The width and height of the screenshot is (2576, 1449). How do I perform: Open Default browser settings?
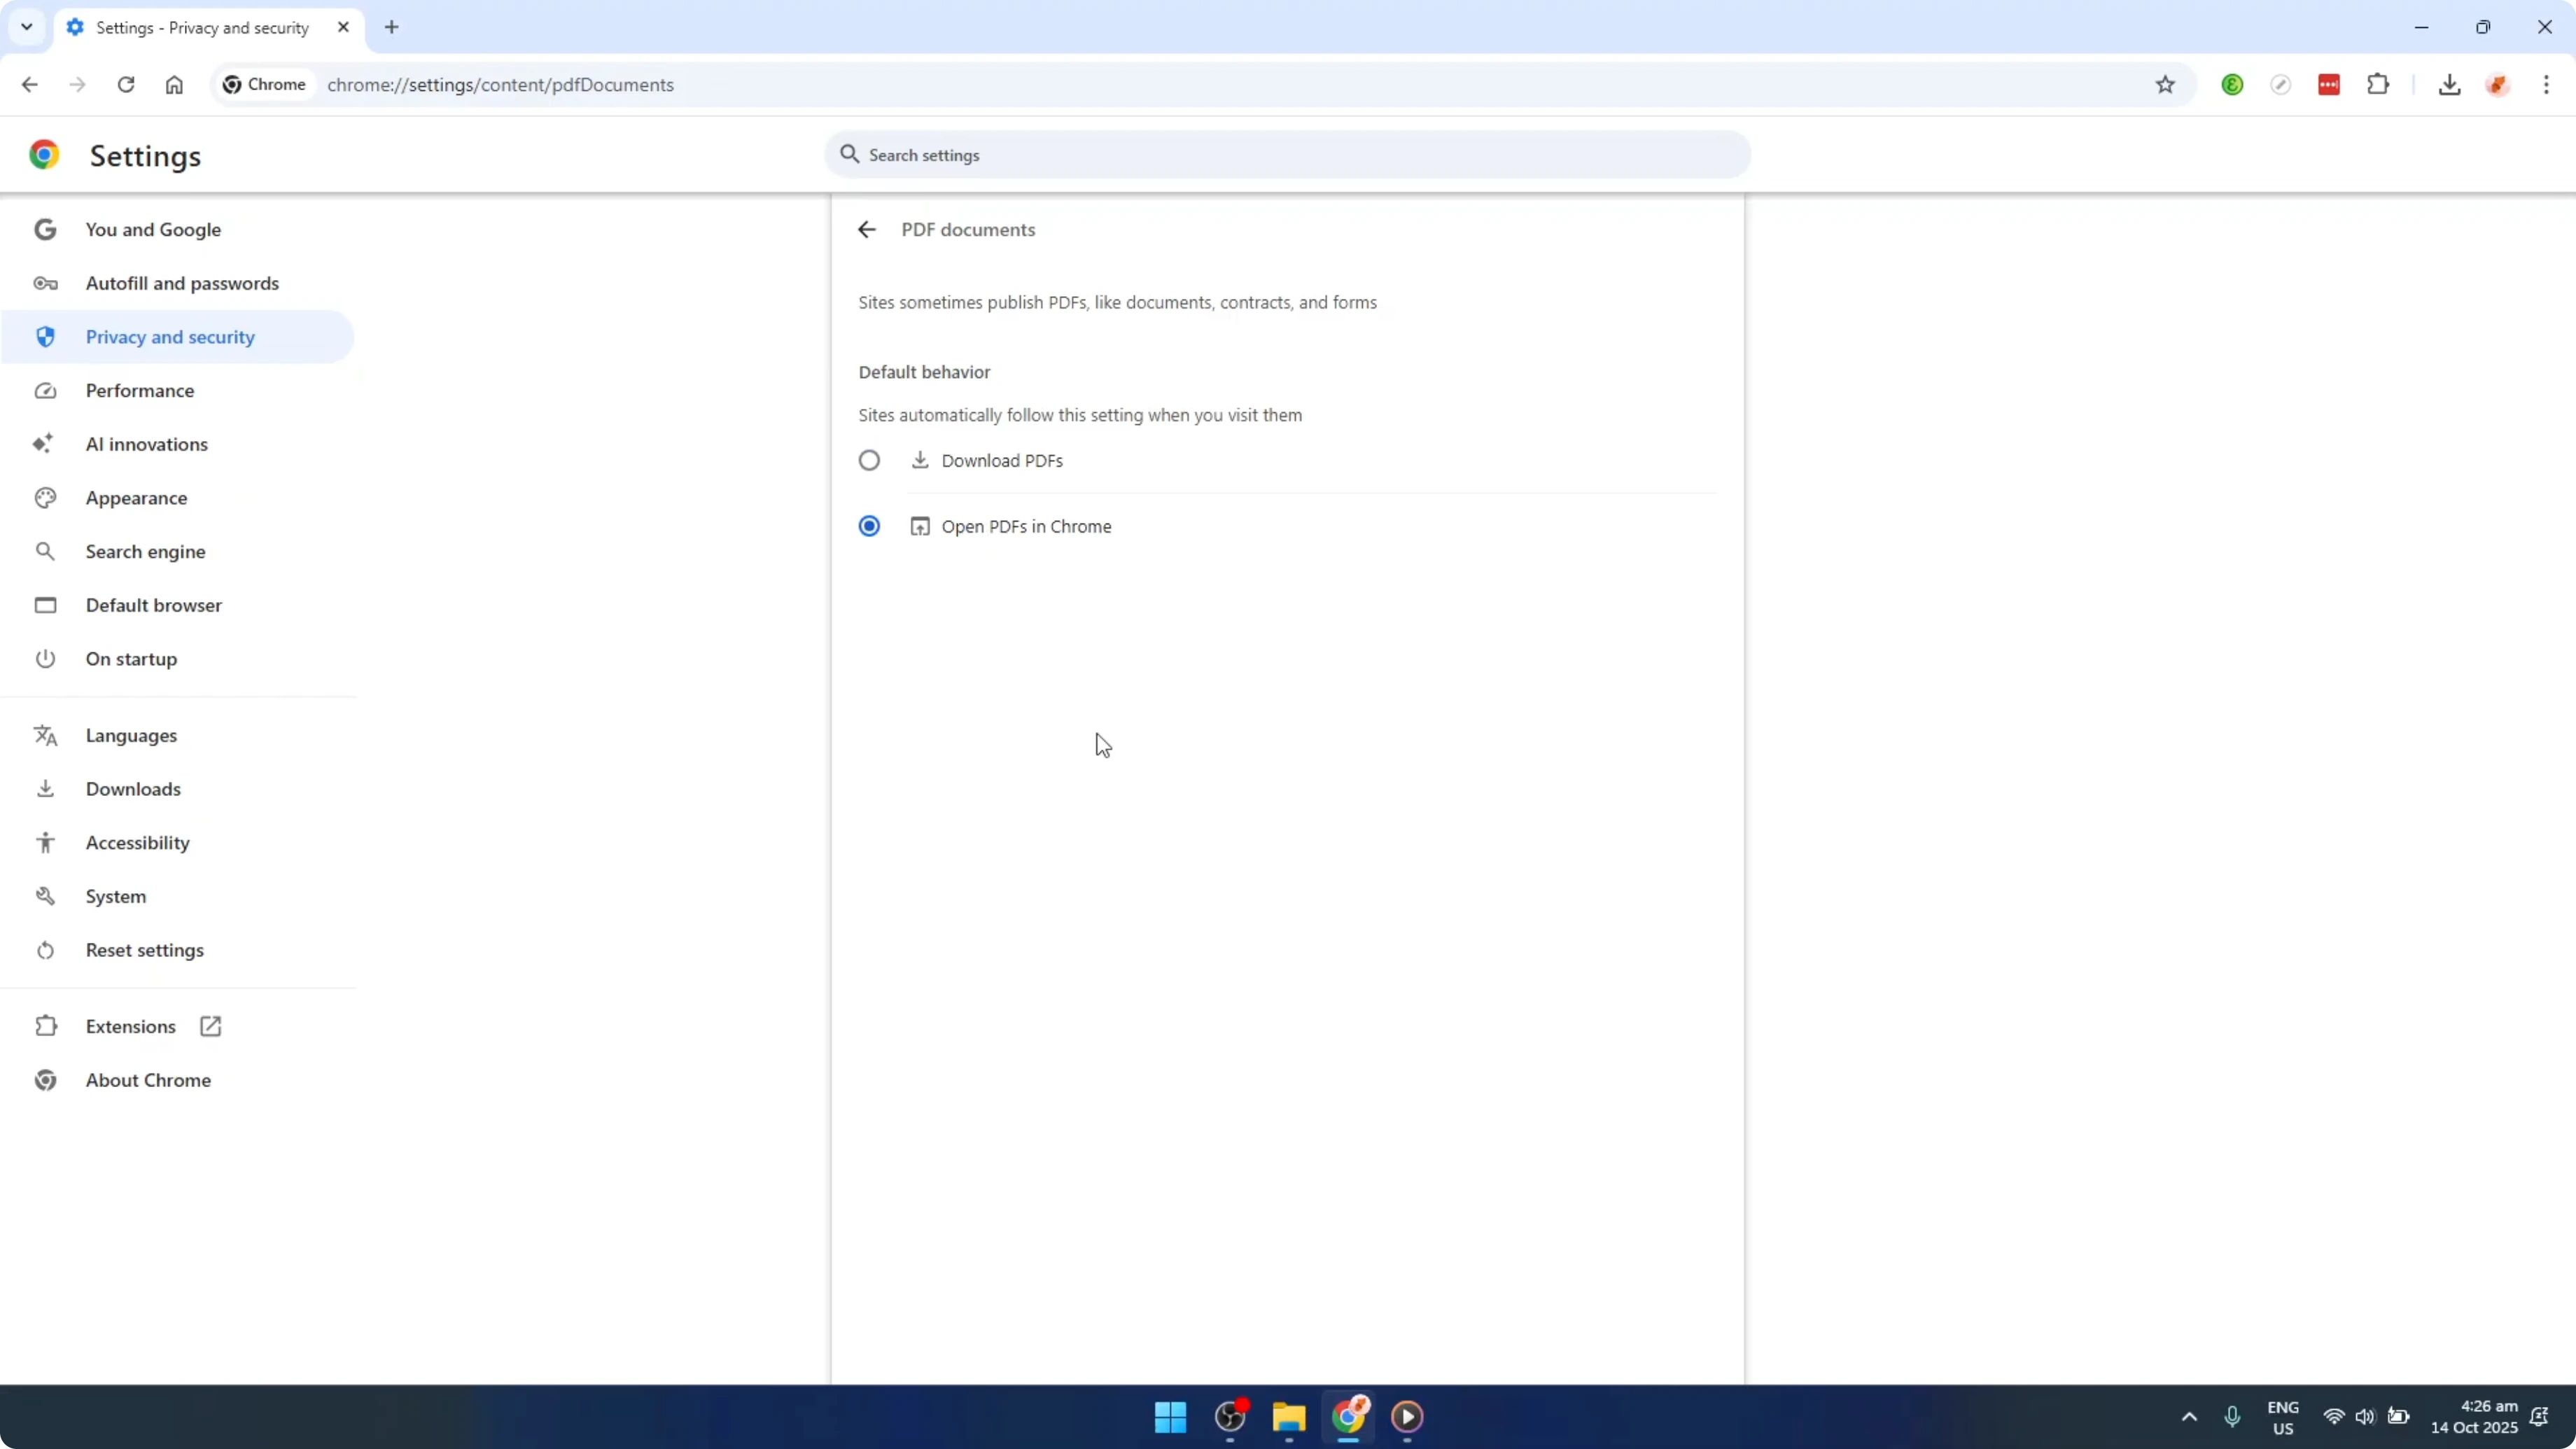178,605
